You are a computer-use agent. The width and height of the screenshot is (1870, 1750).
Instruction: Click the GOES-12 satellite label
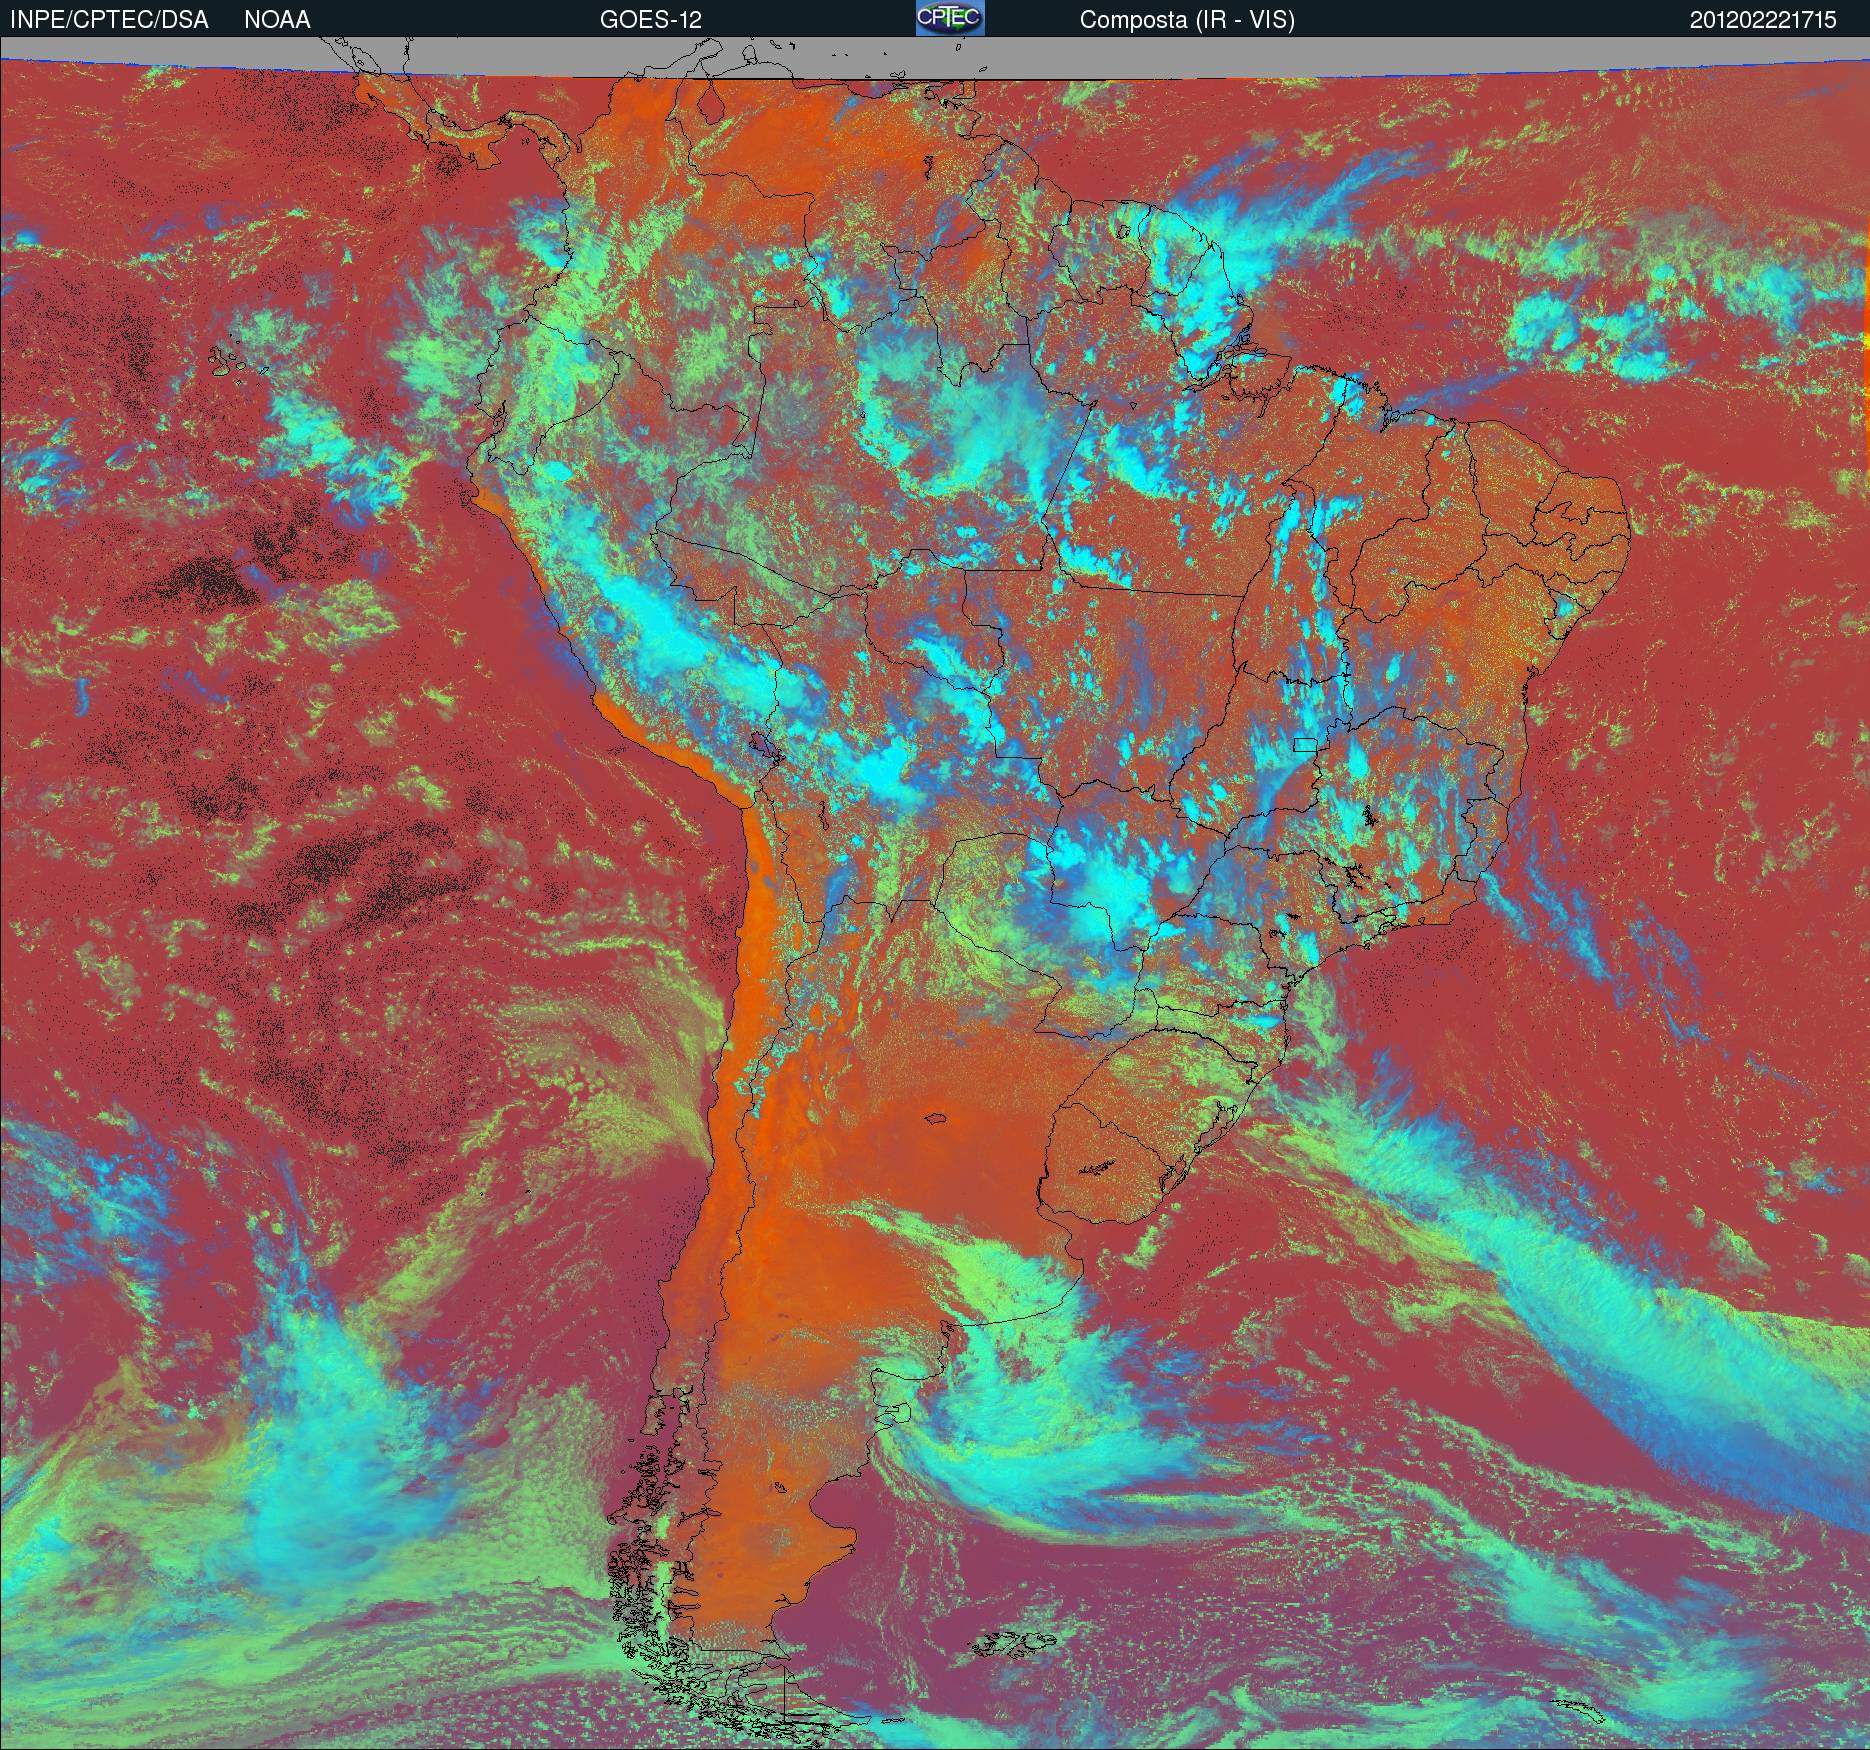point(650,20)
